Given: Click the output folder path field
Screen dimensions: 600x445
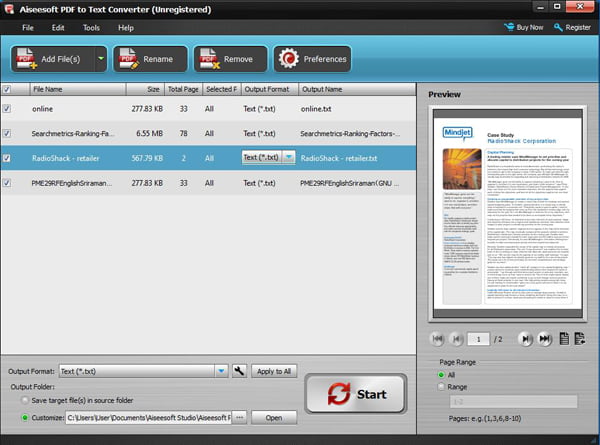Looking at the screenshot, I should [x=148, y=417].
